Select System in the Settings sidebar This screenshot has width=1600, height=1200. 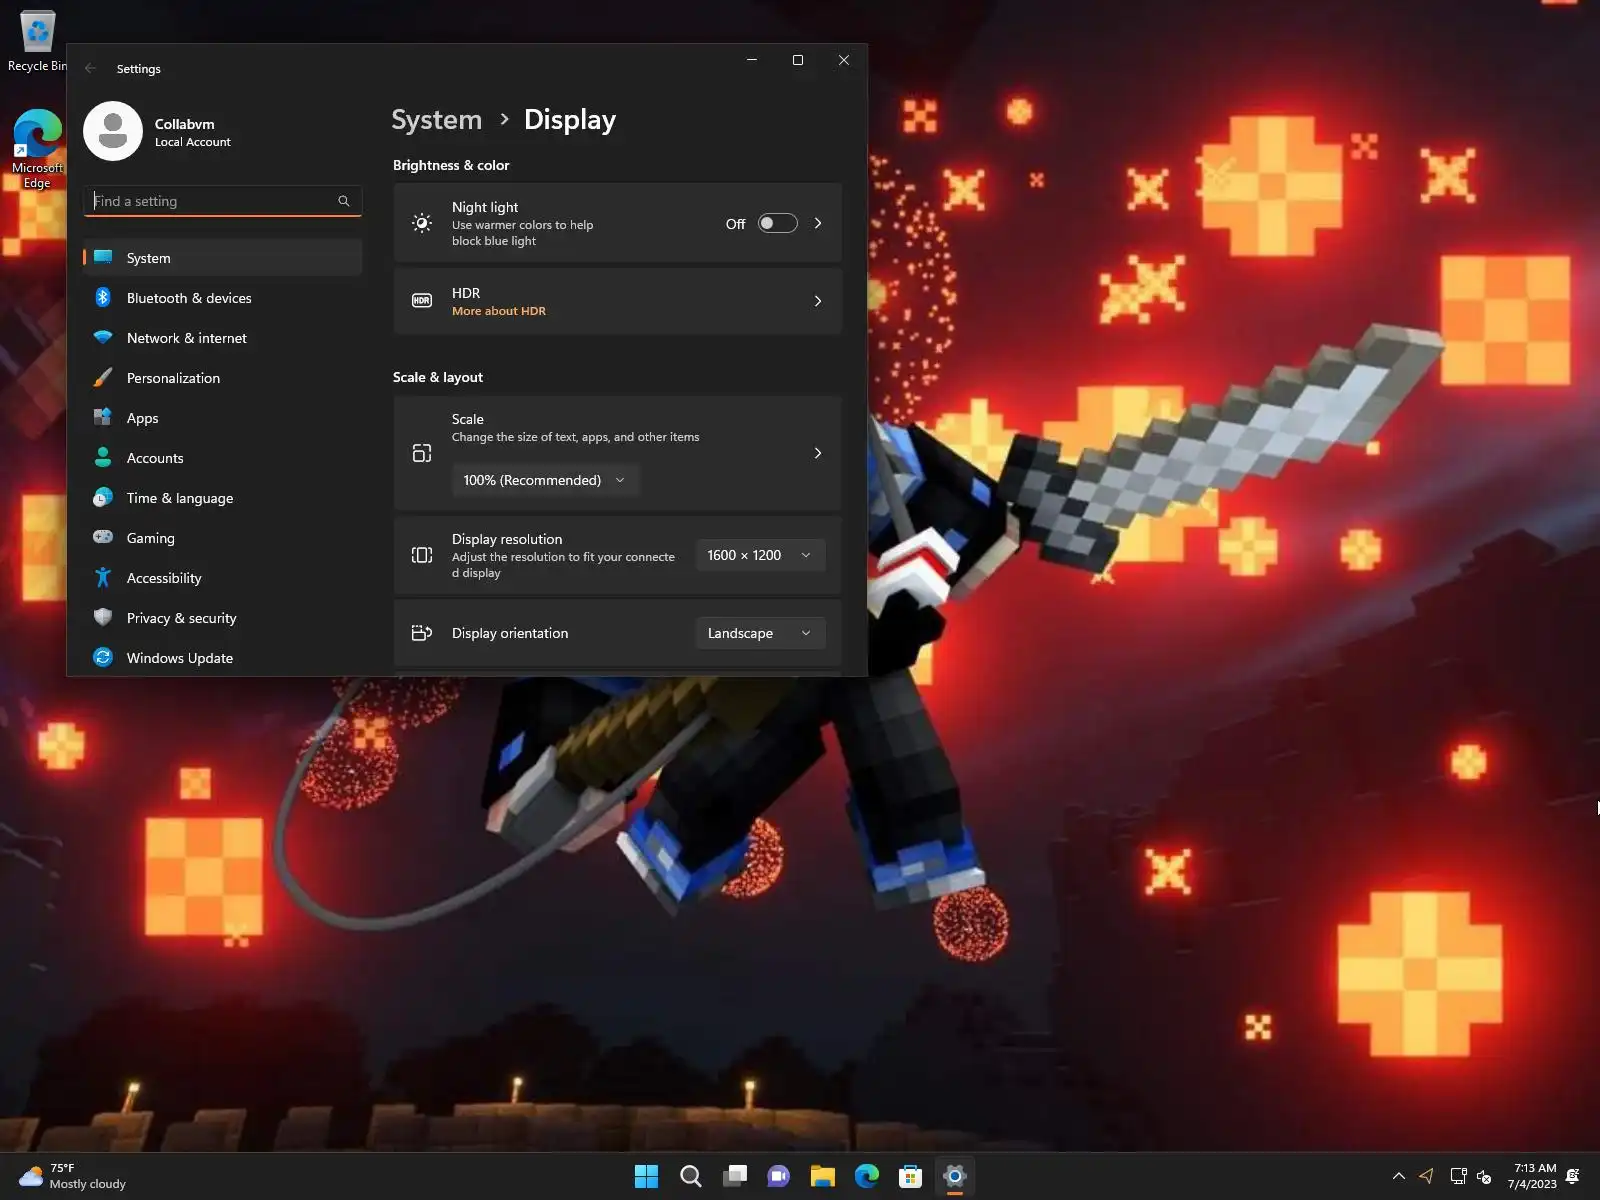click(x=222, y=258)
